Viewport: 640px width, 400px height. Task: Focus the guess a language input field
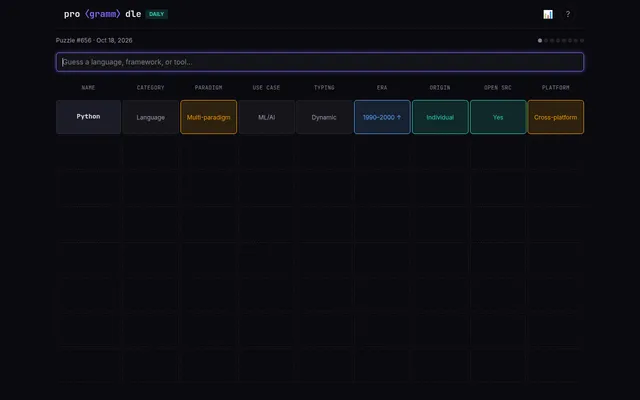320,62
